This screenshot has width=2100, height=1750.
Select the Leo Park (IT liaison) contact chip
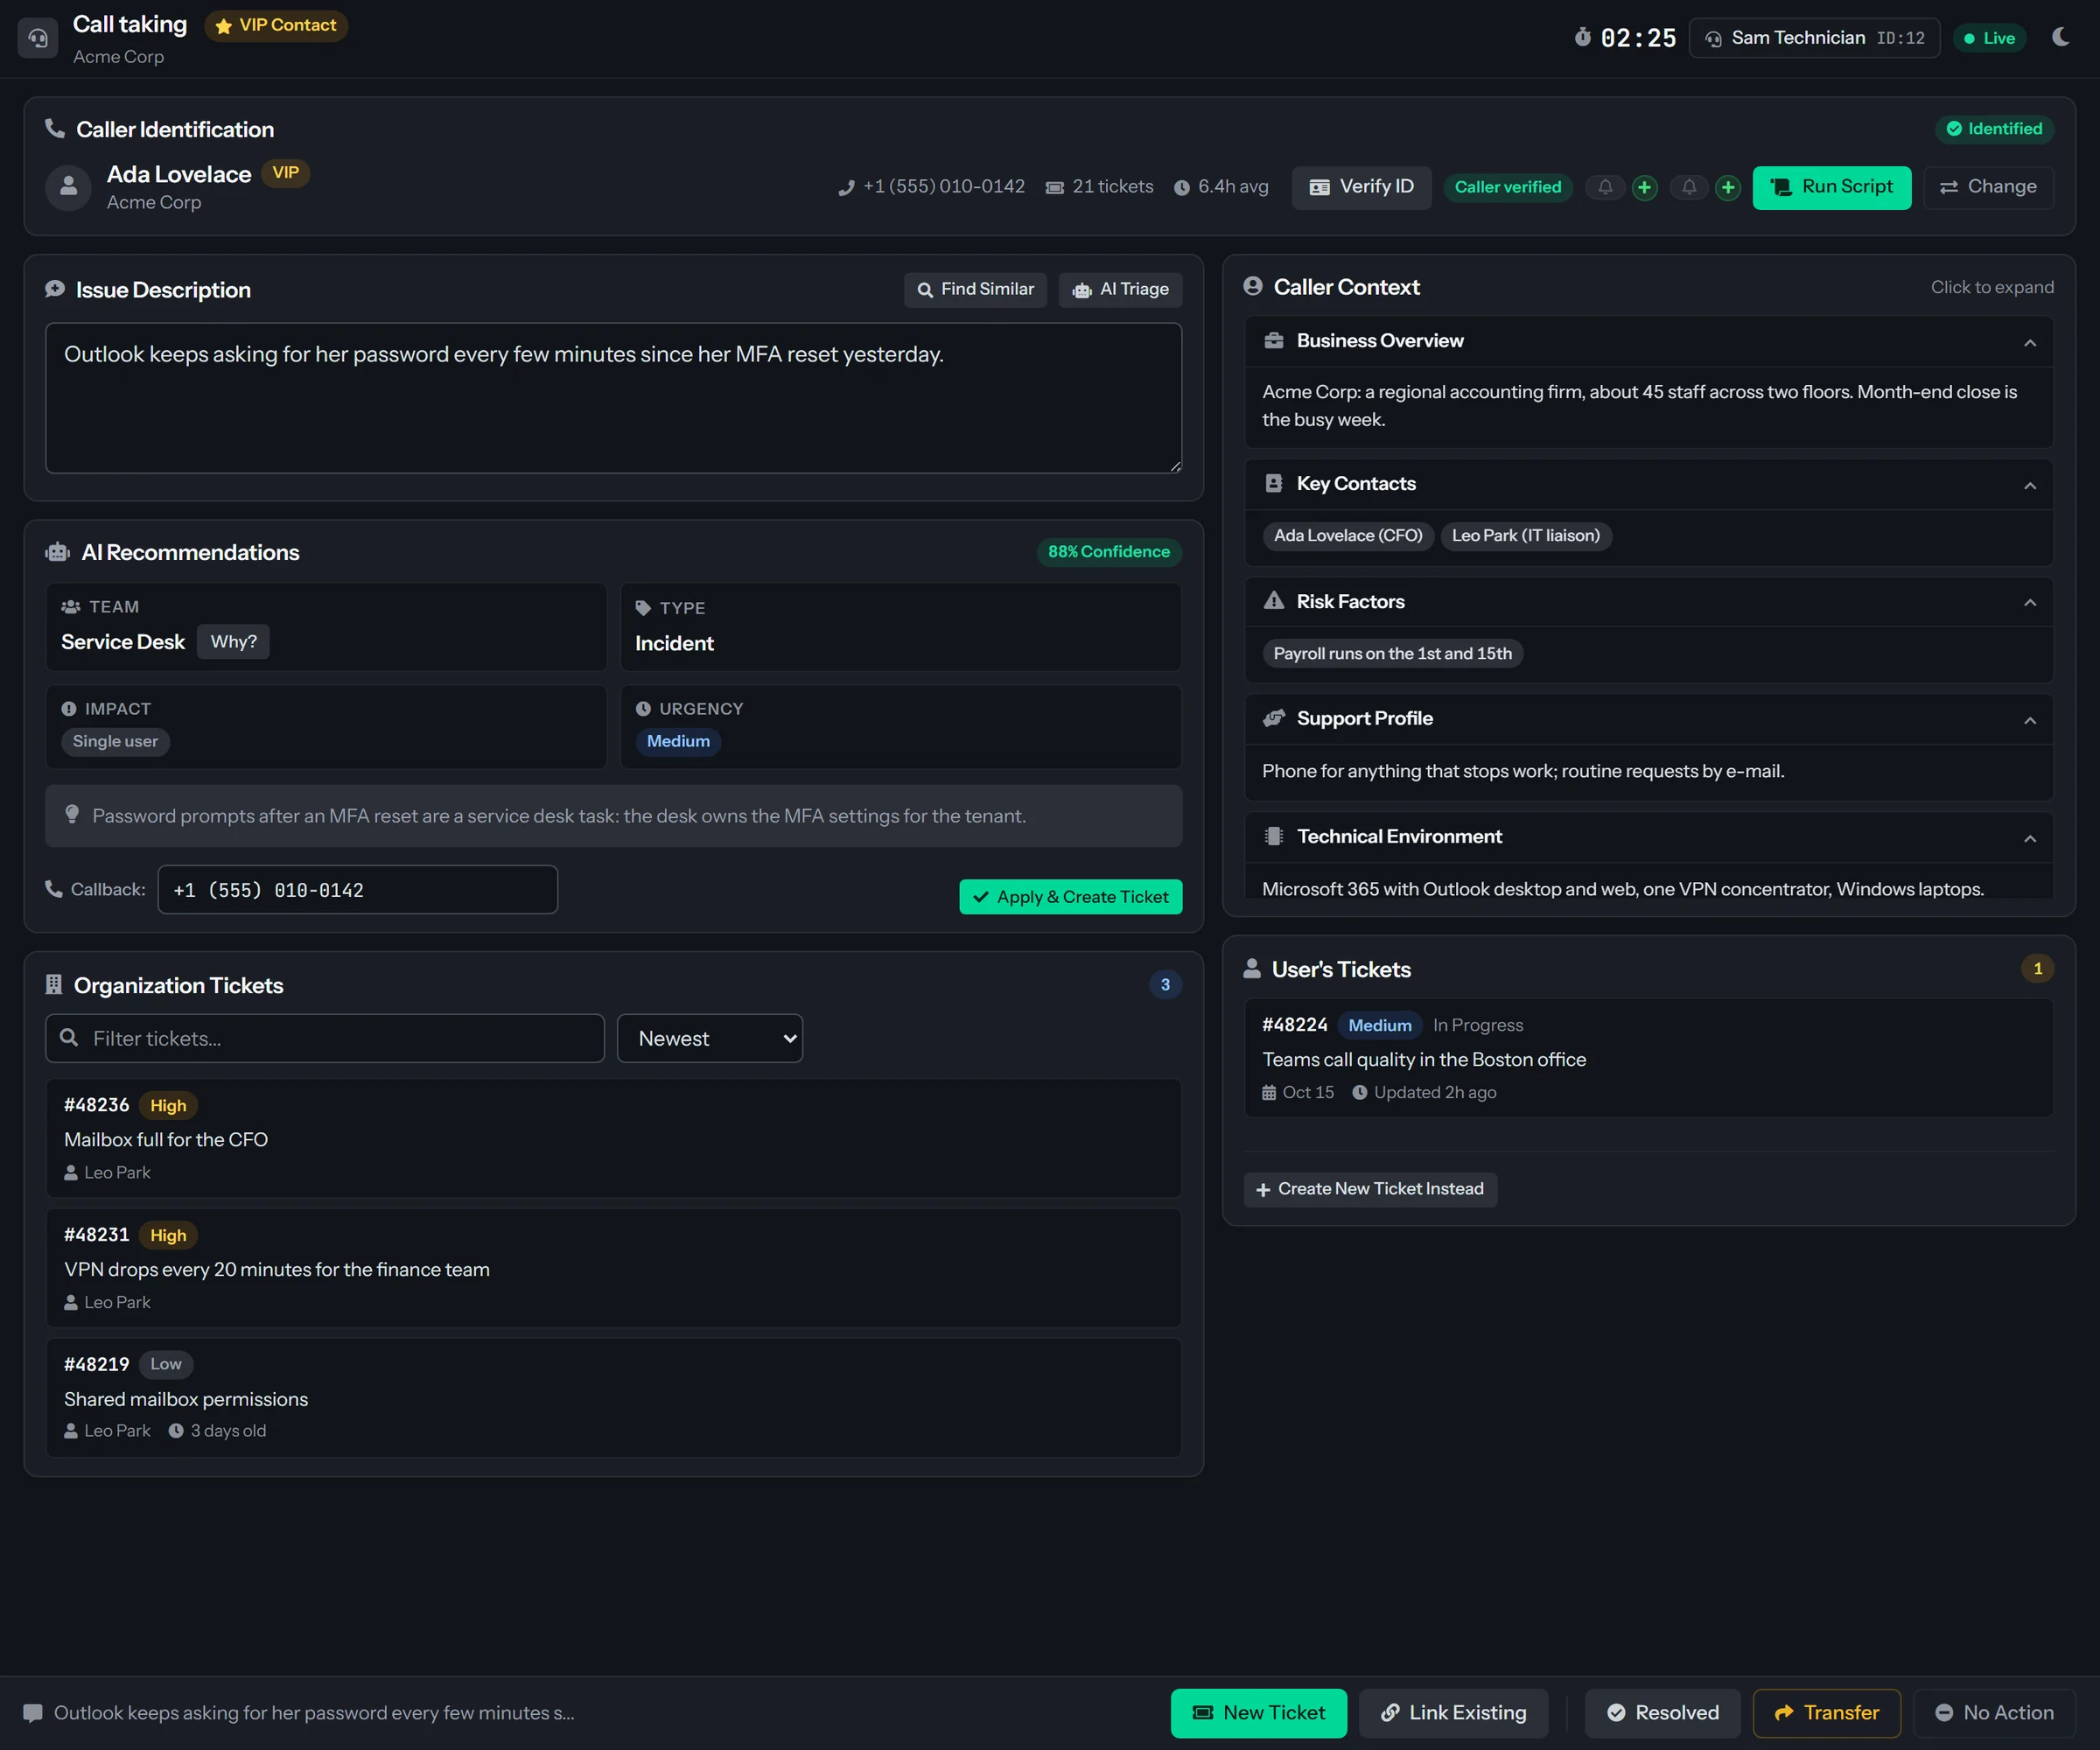[x=1525, y=536]
